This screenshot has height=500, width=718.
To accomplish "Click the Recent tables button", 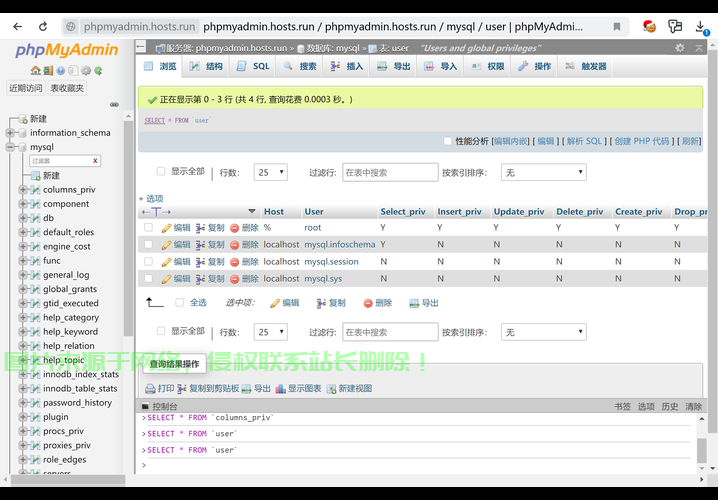I will point(26,88).
